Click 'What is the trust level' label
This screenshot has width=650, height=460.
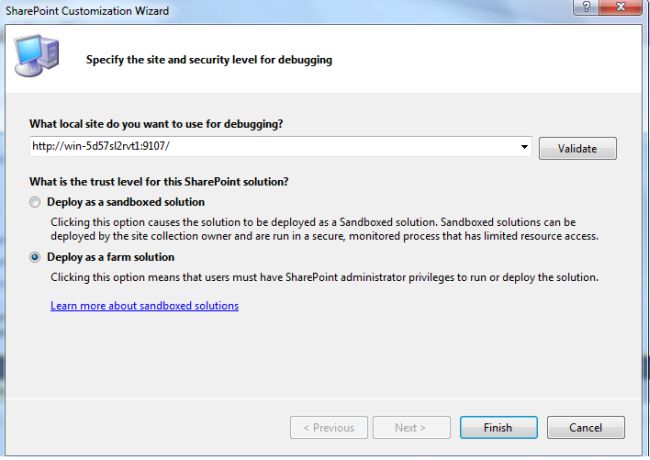tap(159, 182)
